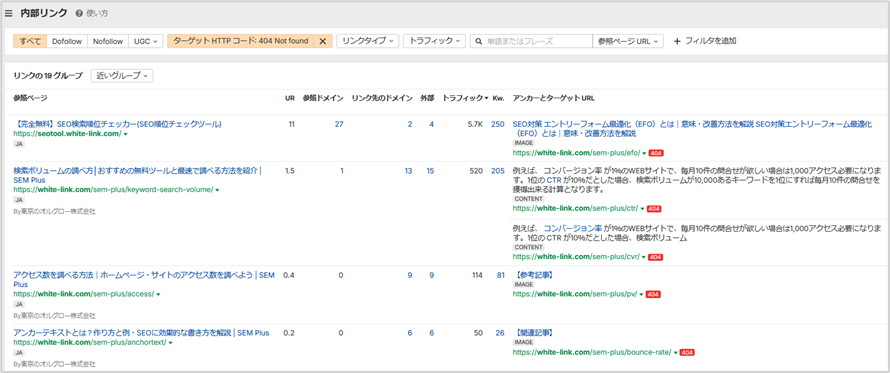
Task: Expand keyword-search-volume URL dropdown arrow
Action: 217,190
